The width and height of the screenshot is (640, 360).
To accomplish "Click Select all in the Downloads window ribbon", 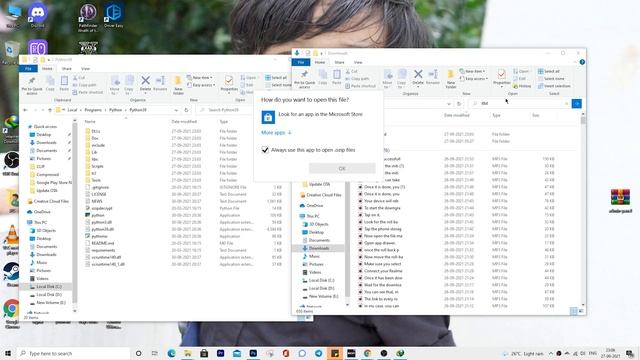I will [x=549, y=71].
